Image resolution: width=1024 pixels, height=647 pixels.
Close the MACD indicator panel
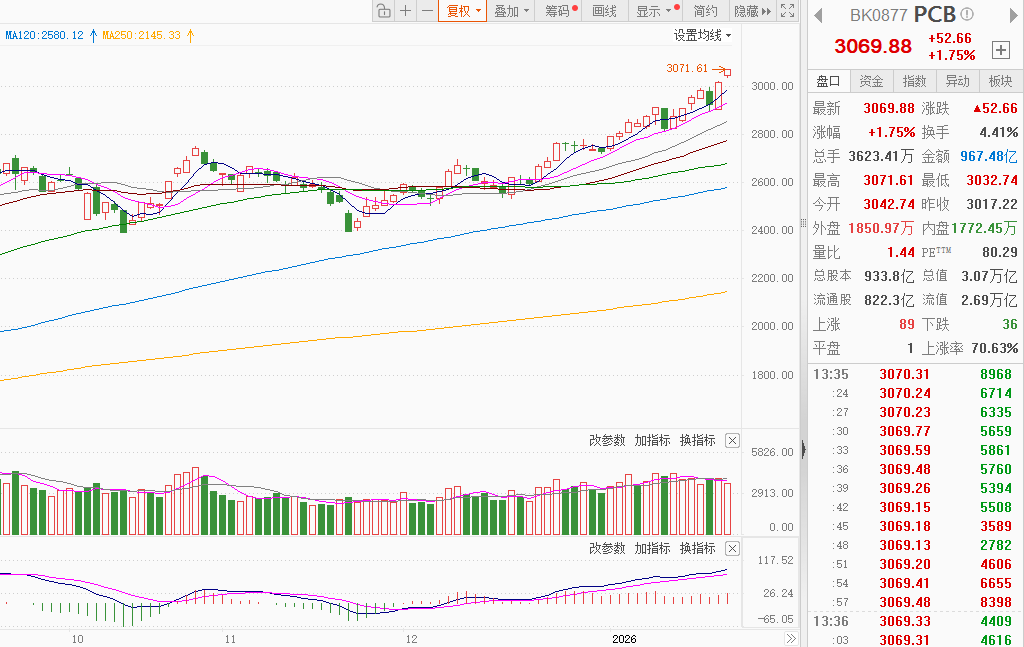[732, 548]
